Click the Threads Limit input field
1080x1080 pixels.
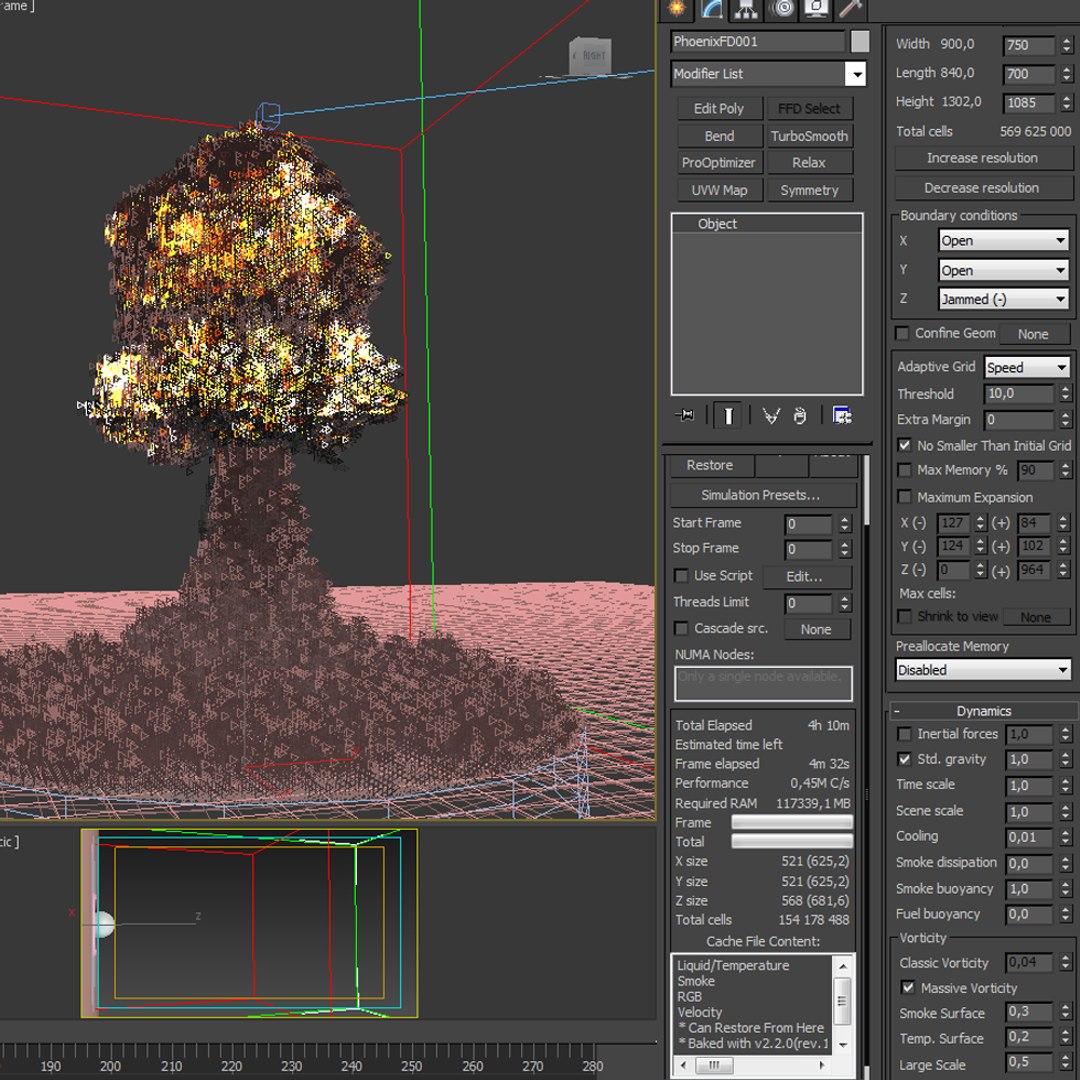(x=809, y=603)
